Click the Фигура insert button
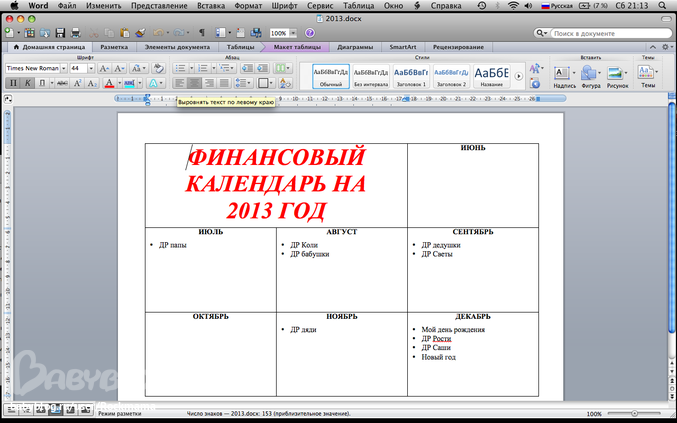This screenshot has height=423, width=677. (590, 76)
